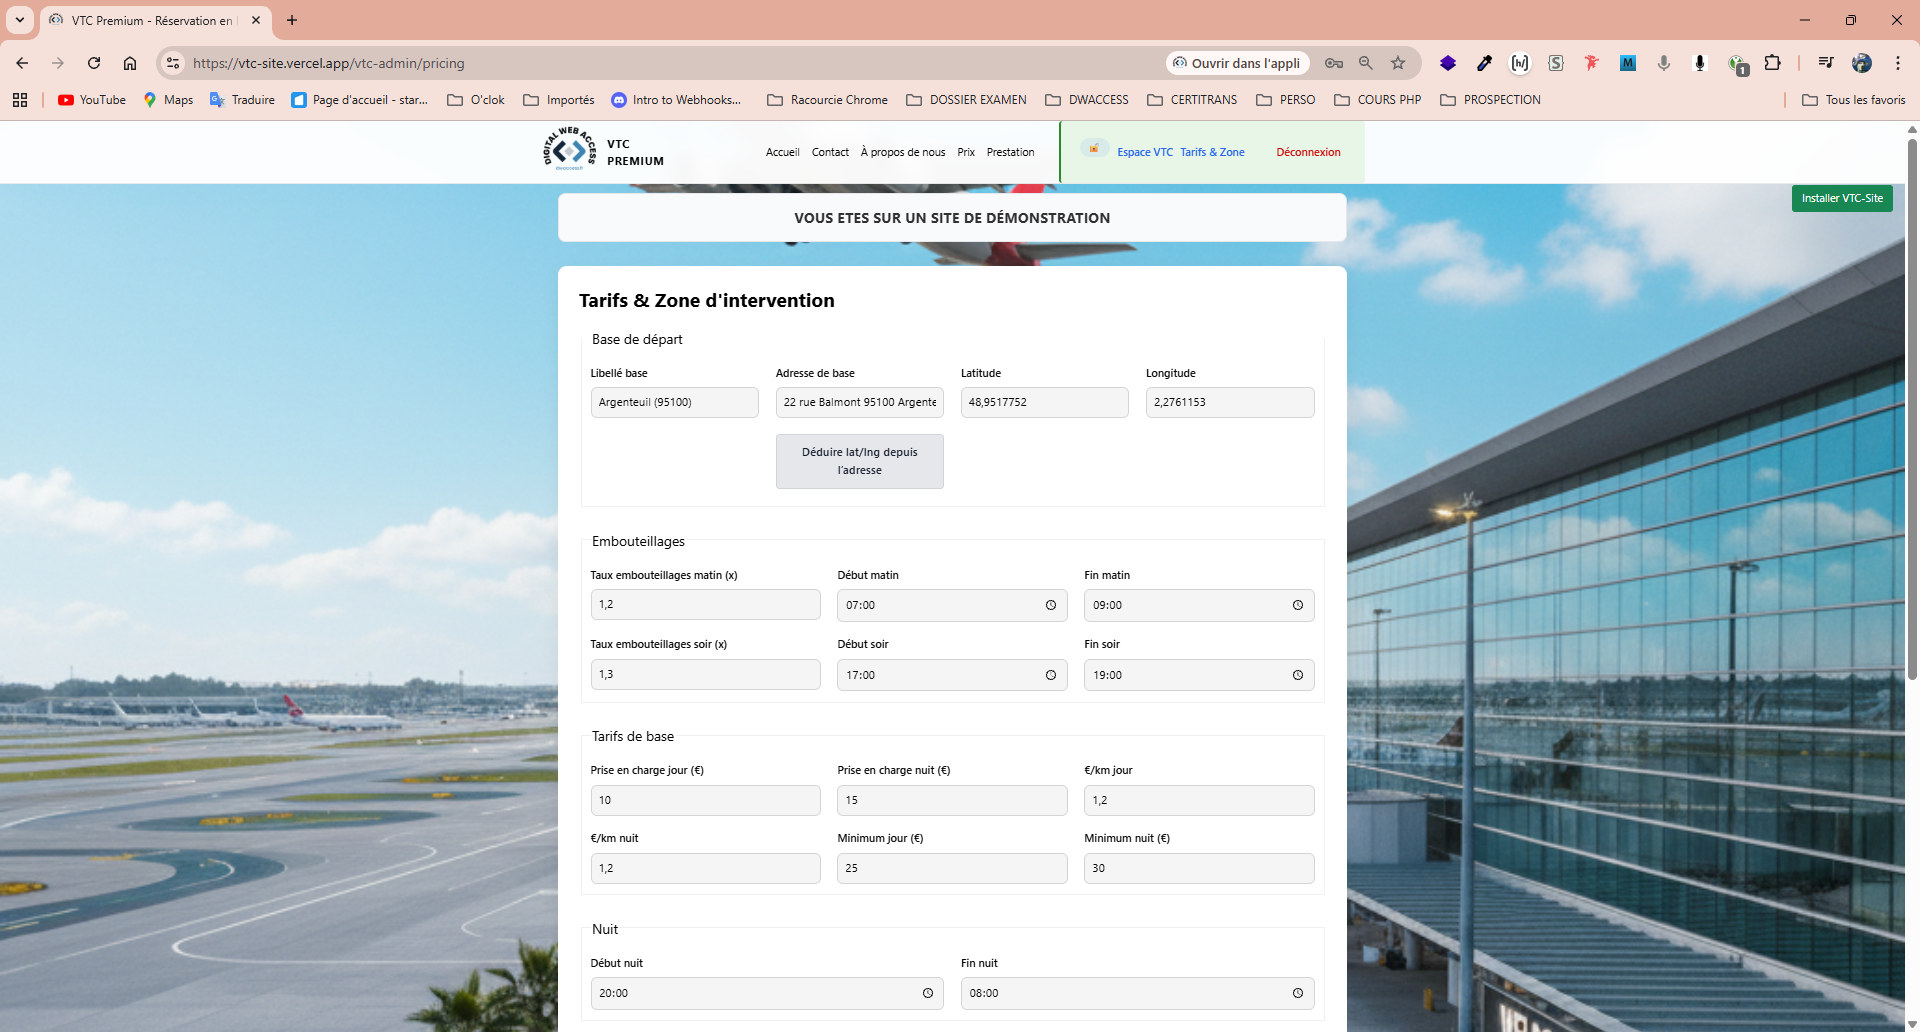Click the Installer VTC-Site button

coord(1841,198)
